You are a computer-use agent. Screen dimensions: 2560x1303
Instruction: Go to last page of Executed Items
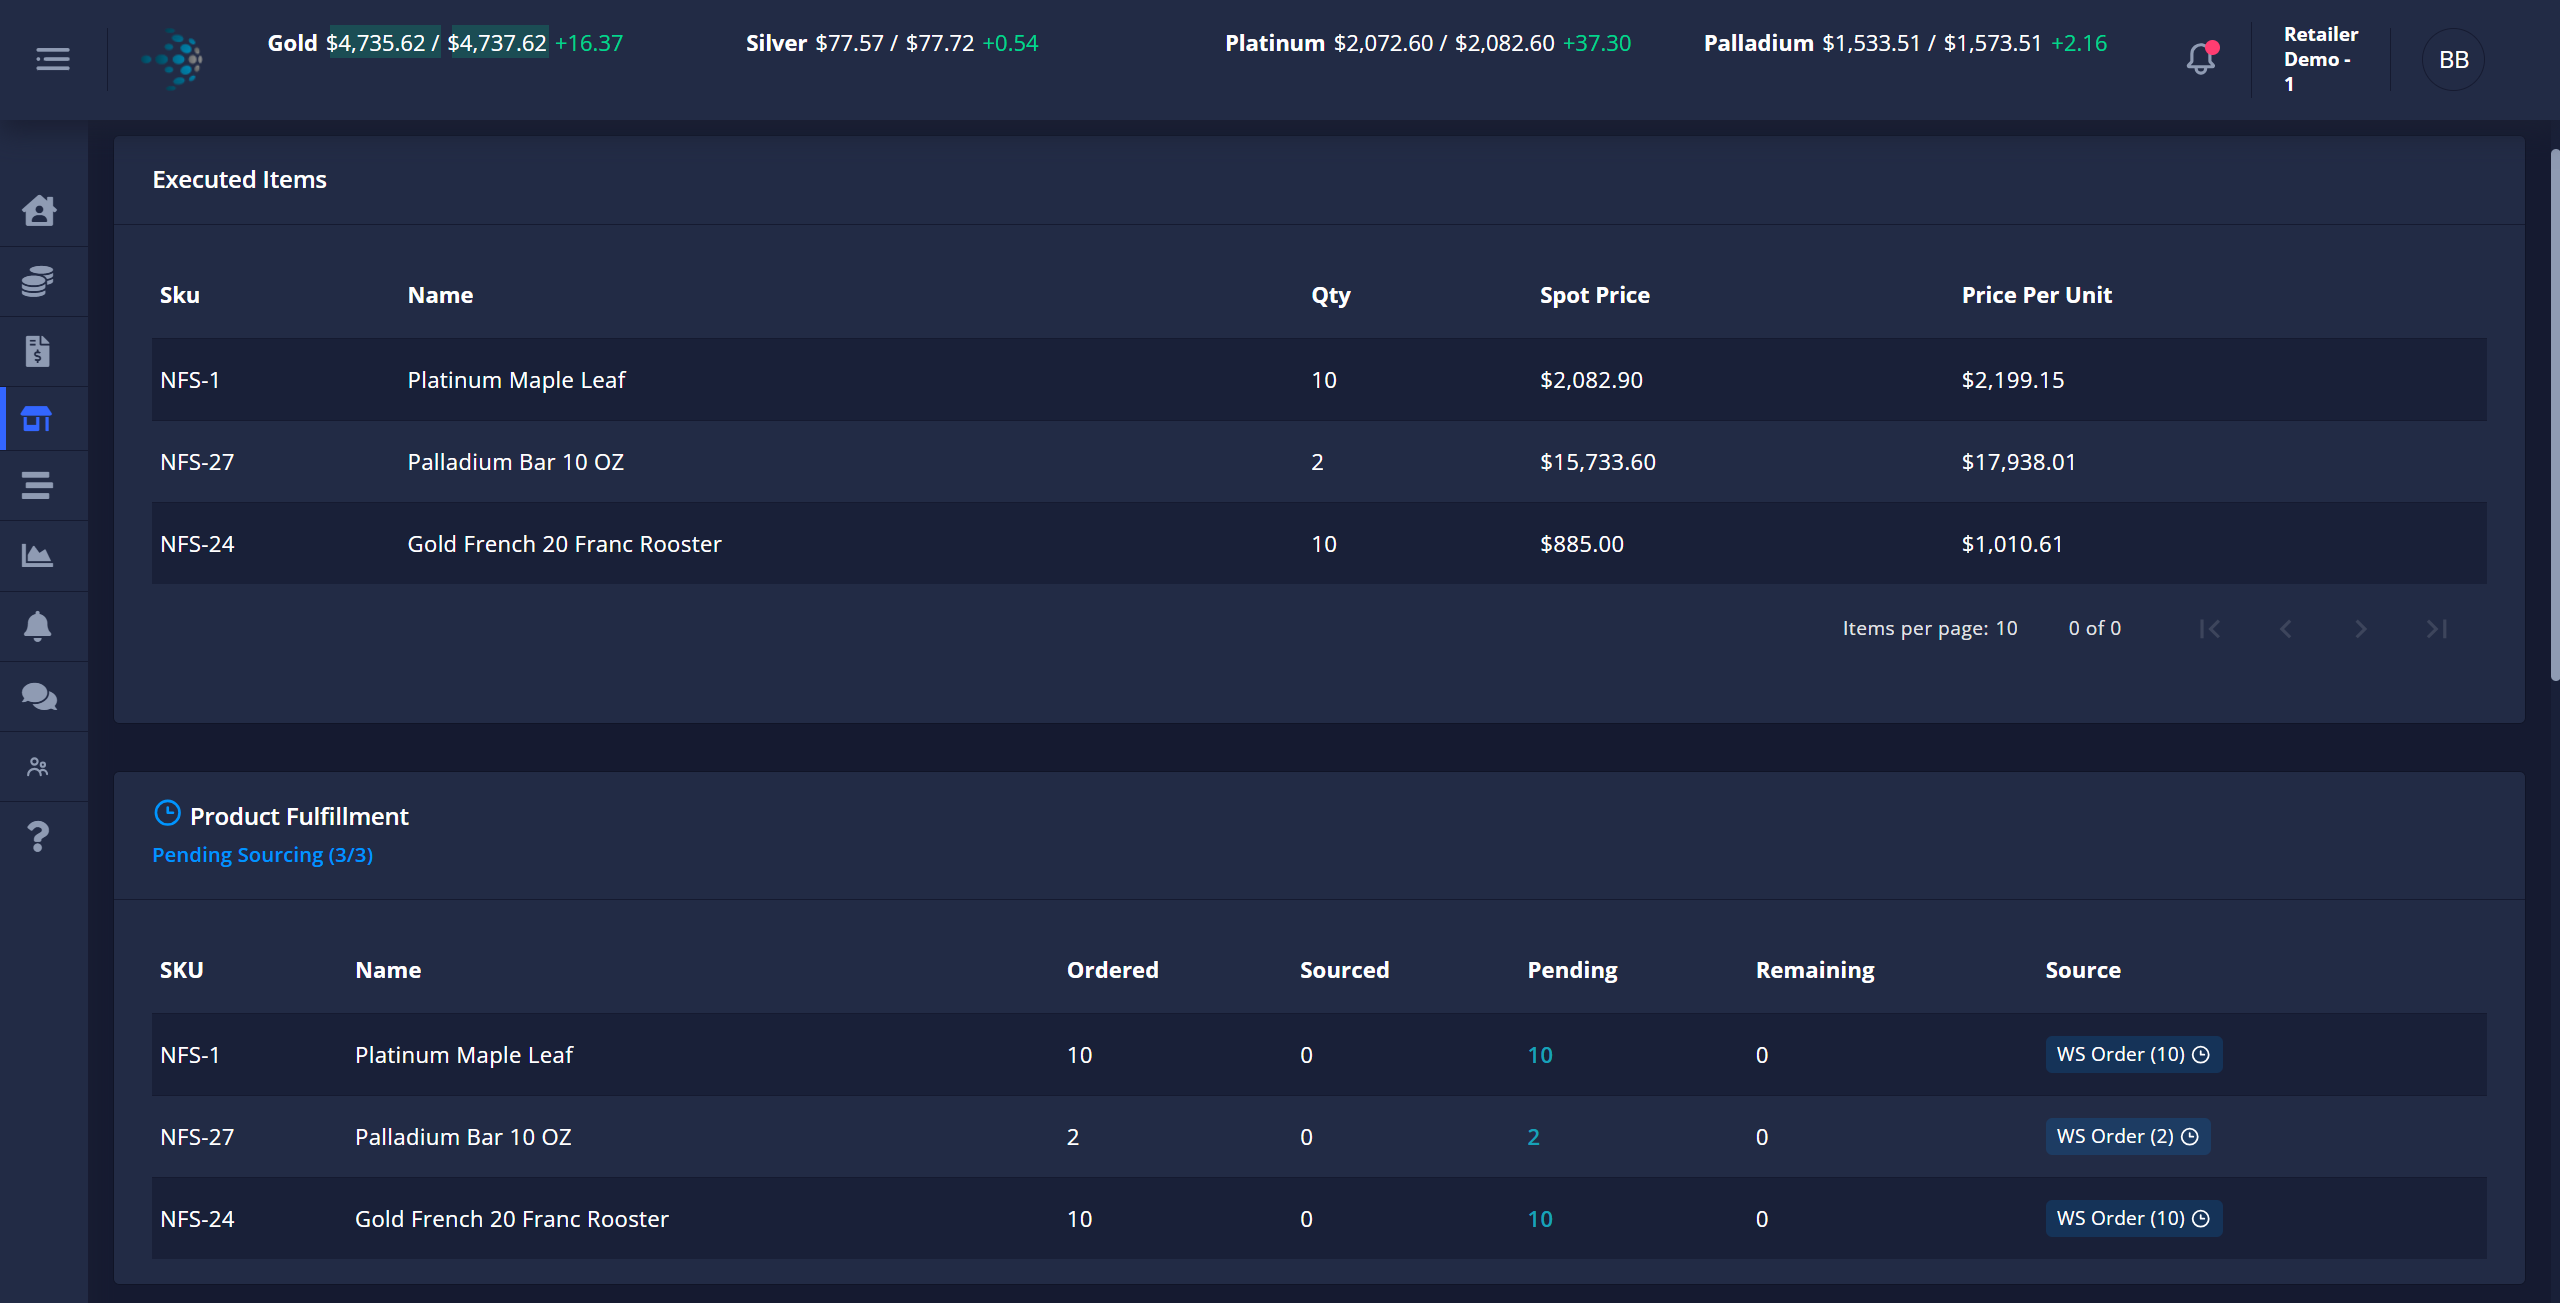[x=2437, y=629]
